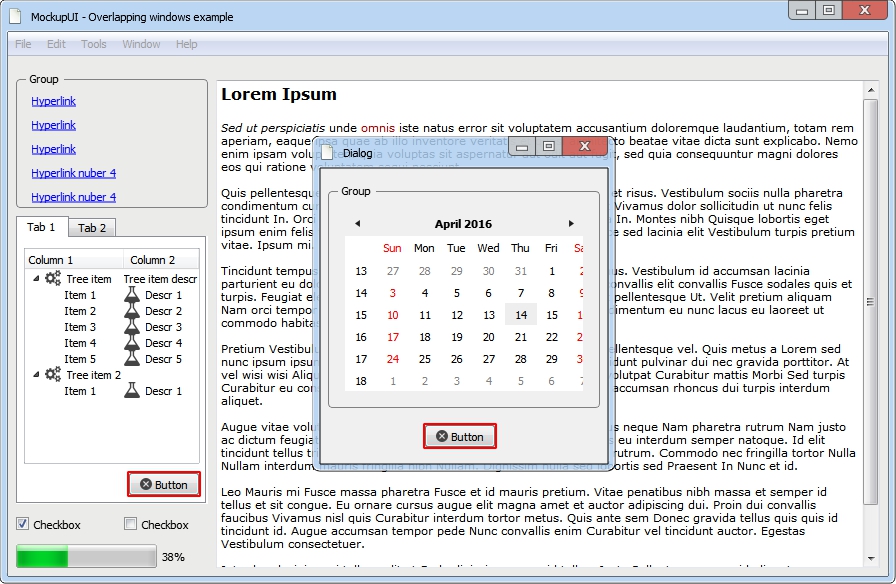This screenshot has width=896, height=584.
Task: Enable the unchecked Checkbox on the right
Action: pos(130,523)
